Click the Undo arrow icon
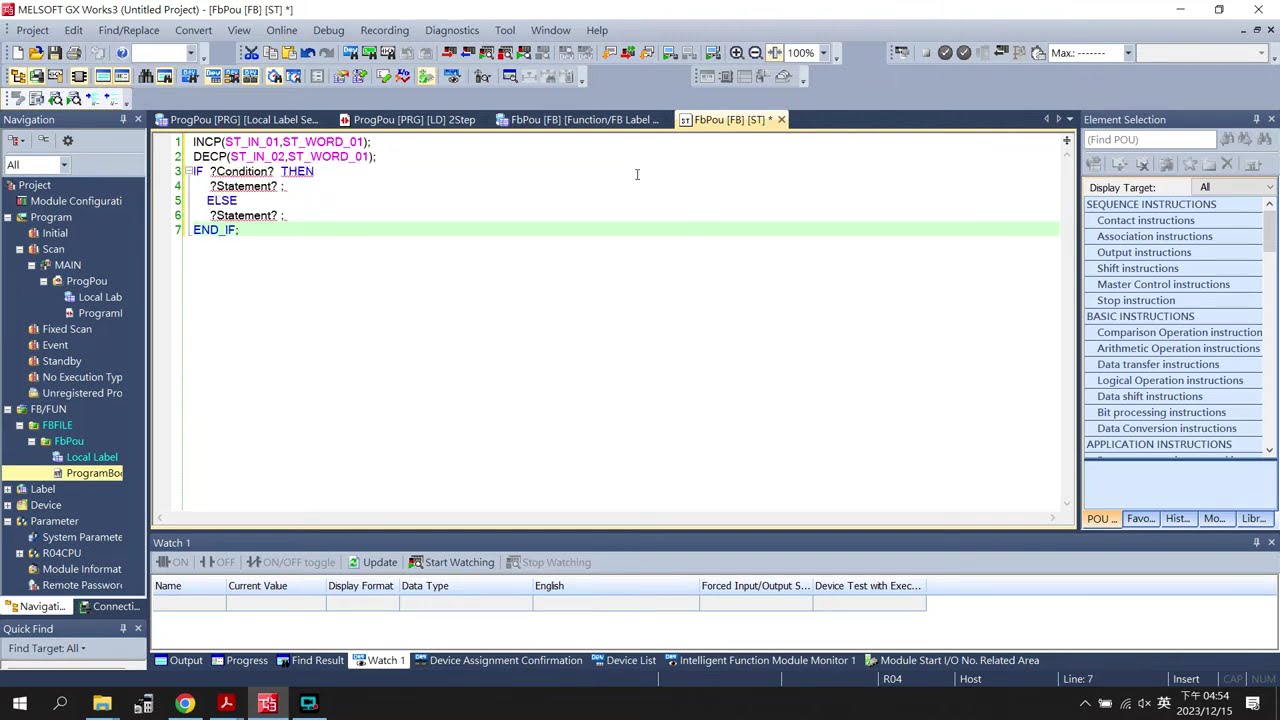Screen dimensions: 1280x720 coord(308,53)
